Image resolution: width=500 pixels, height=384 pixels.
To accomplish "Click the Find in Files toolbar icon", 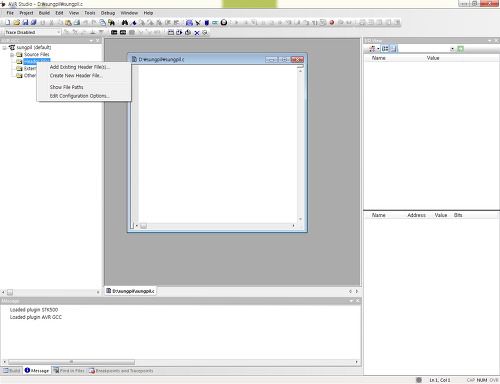I will 111,22.
